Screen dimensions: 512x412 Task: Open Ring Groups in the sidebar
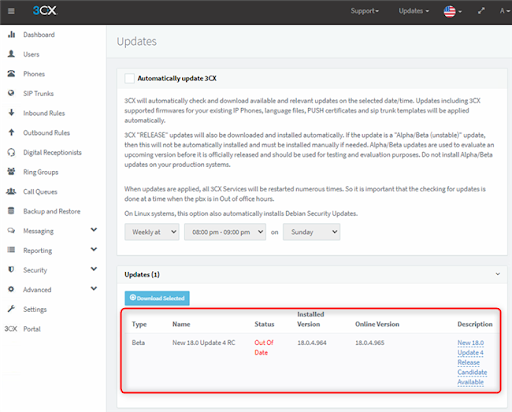pos(41,172)
